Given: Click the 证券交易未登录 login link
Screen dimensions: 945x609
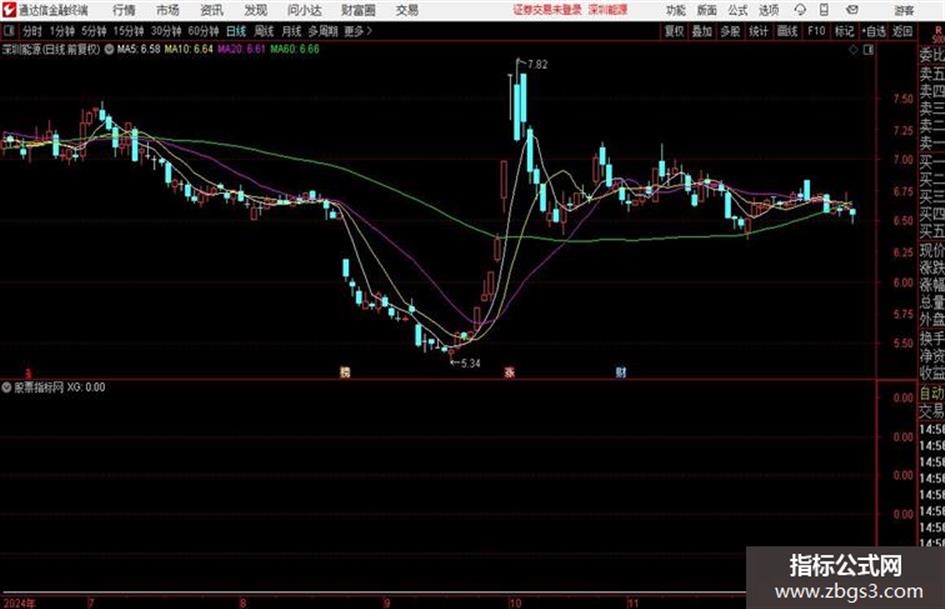Looking at the screenshot, I should point(548,10).
